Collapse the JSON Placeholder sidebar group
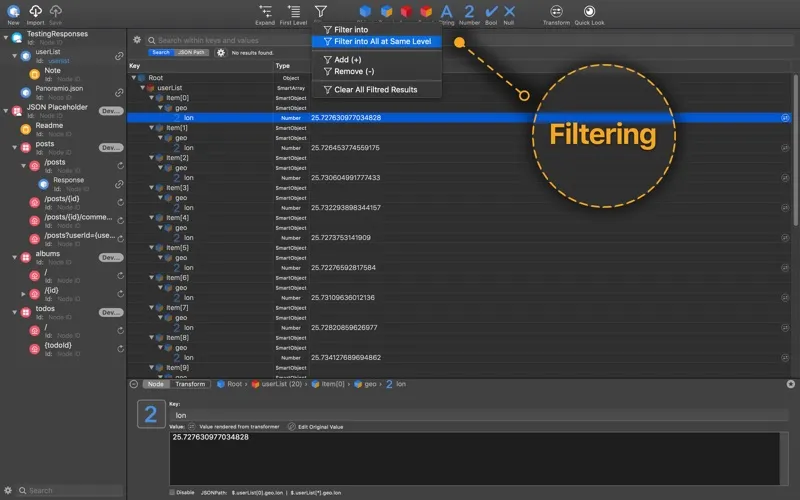The image size is (800, 500). [x=6, y=111]
